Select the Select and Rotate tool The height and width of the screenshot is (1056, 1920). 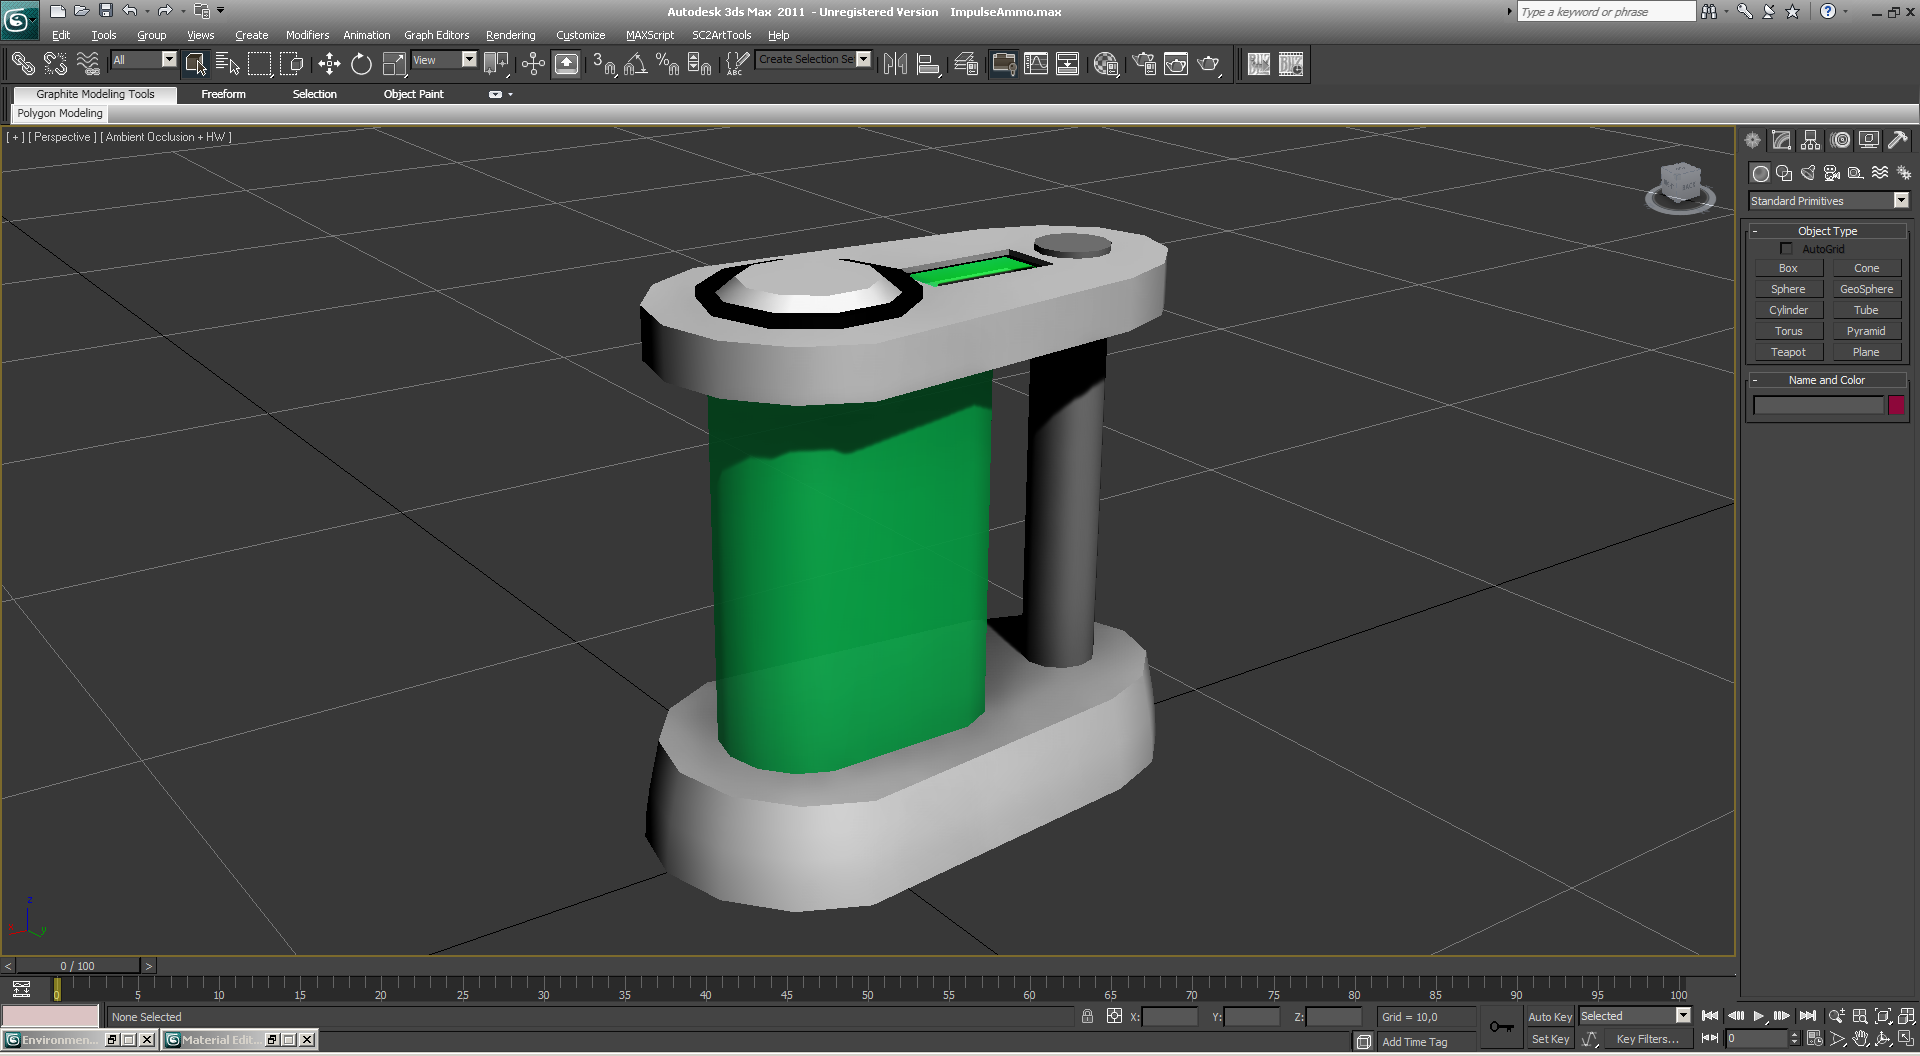361,64
